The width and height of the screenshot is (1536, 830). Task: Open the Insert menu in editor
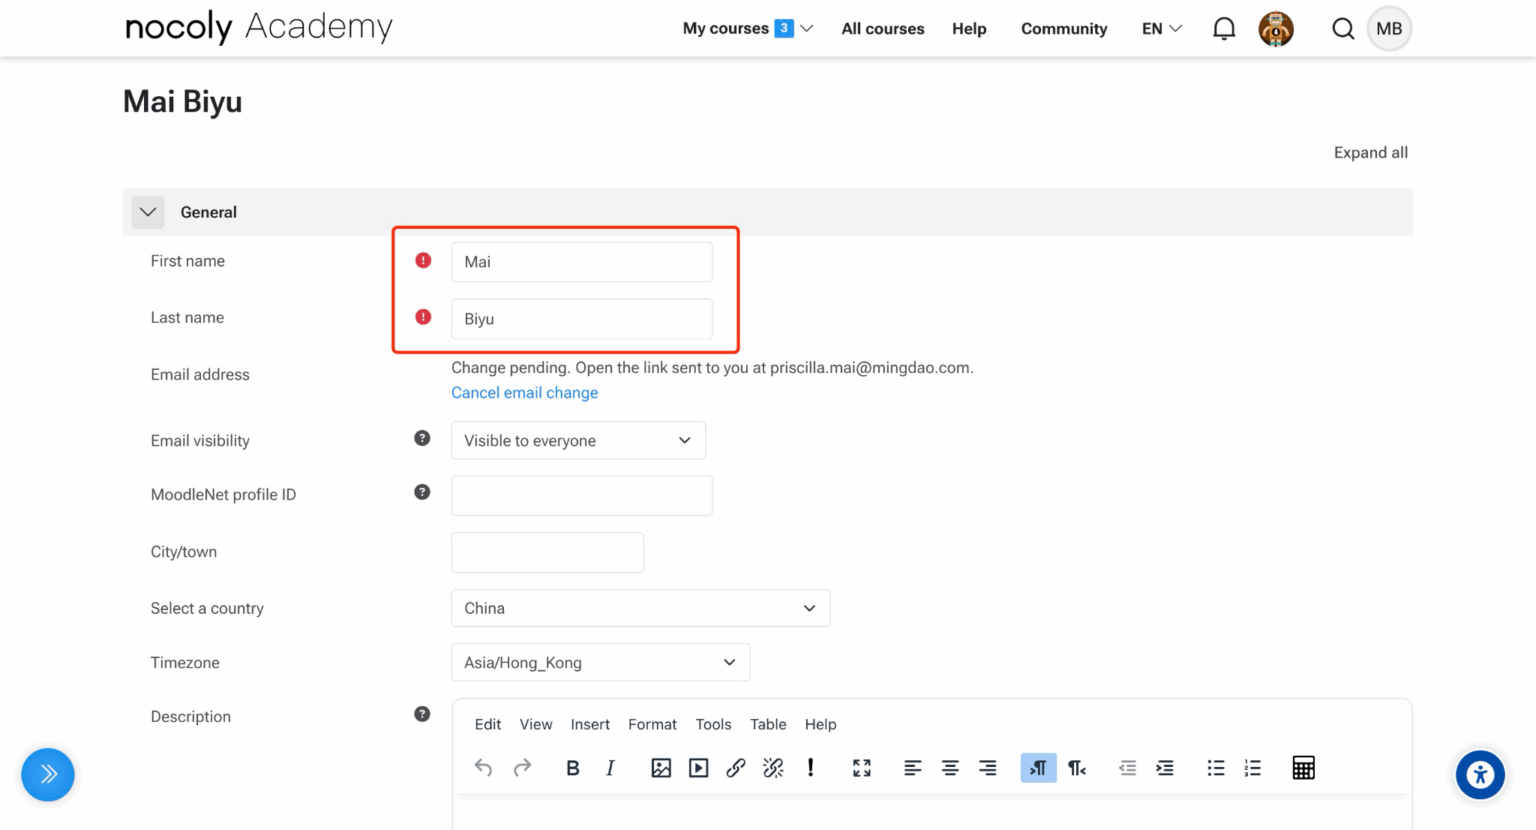(590, 725)
